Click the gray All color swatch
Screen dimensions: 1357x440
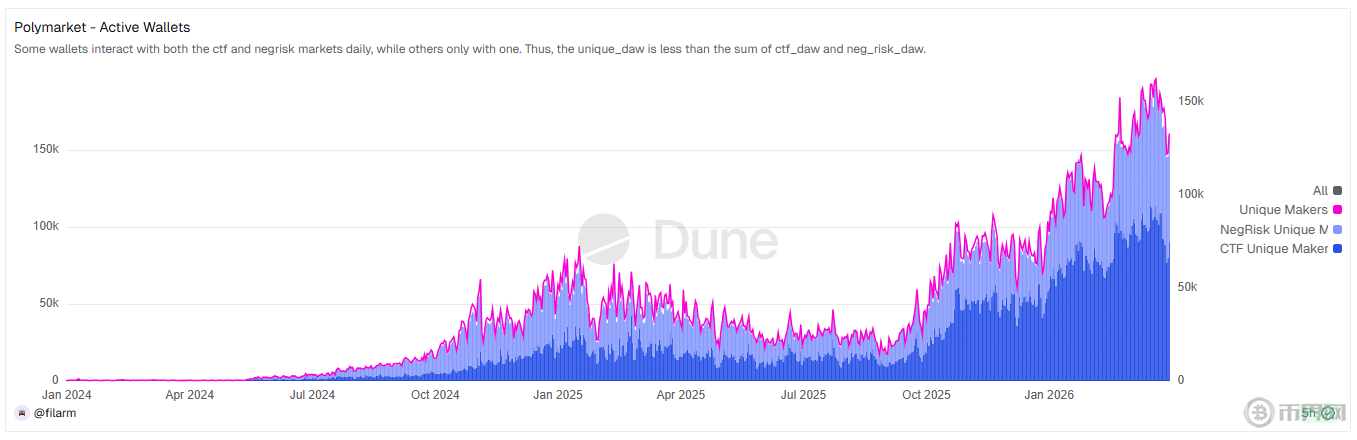(1338, 190)
